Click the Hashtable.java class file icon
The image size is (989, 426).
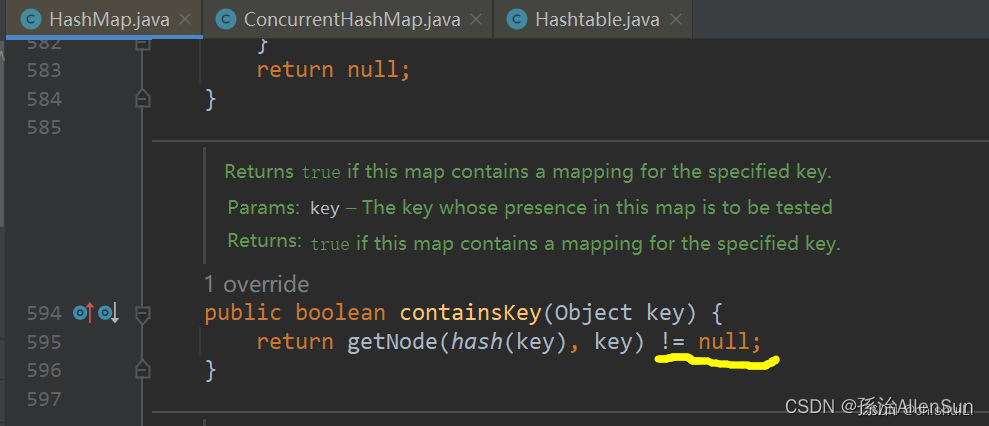[517, 20]
